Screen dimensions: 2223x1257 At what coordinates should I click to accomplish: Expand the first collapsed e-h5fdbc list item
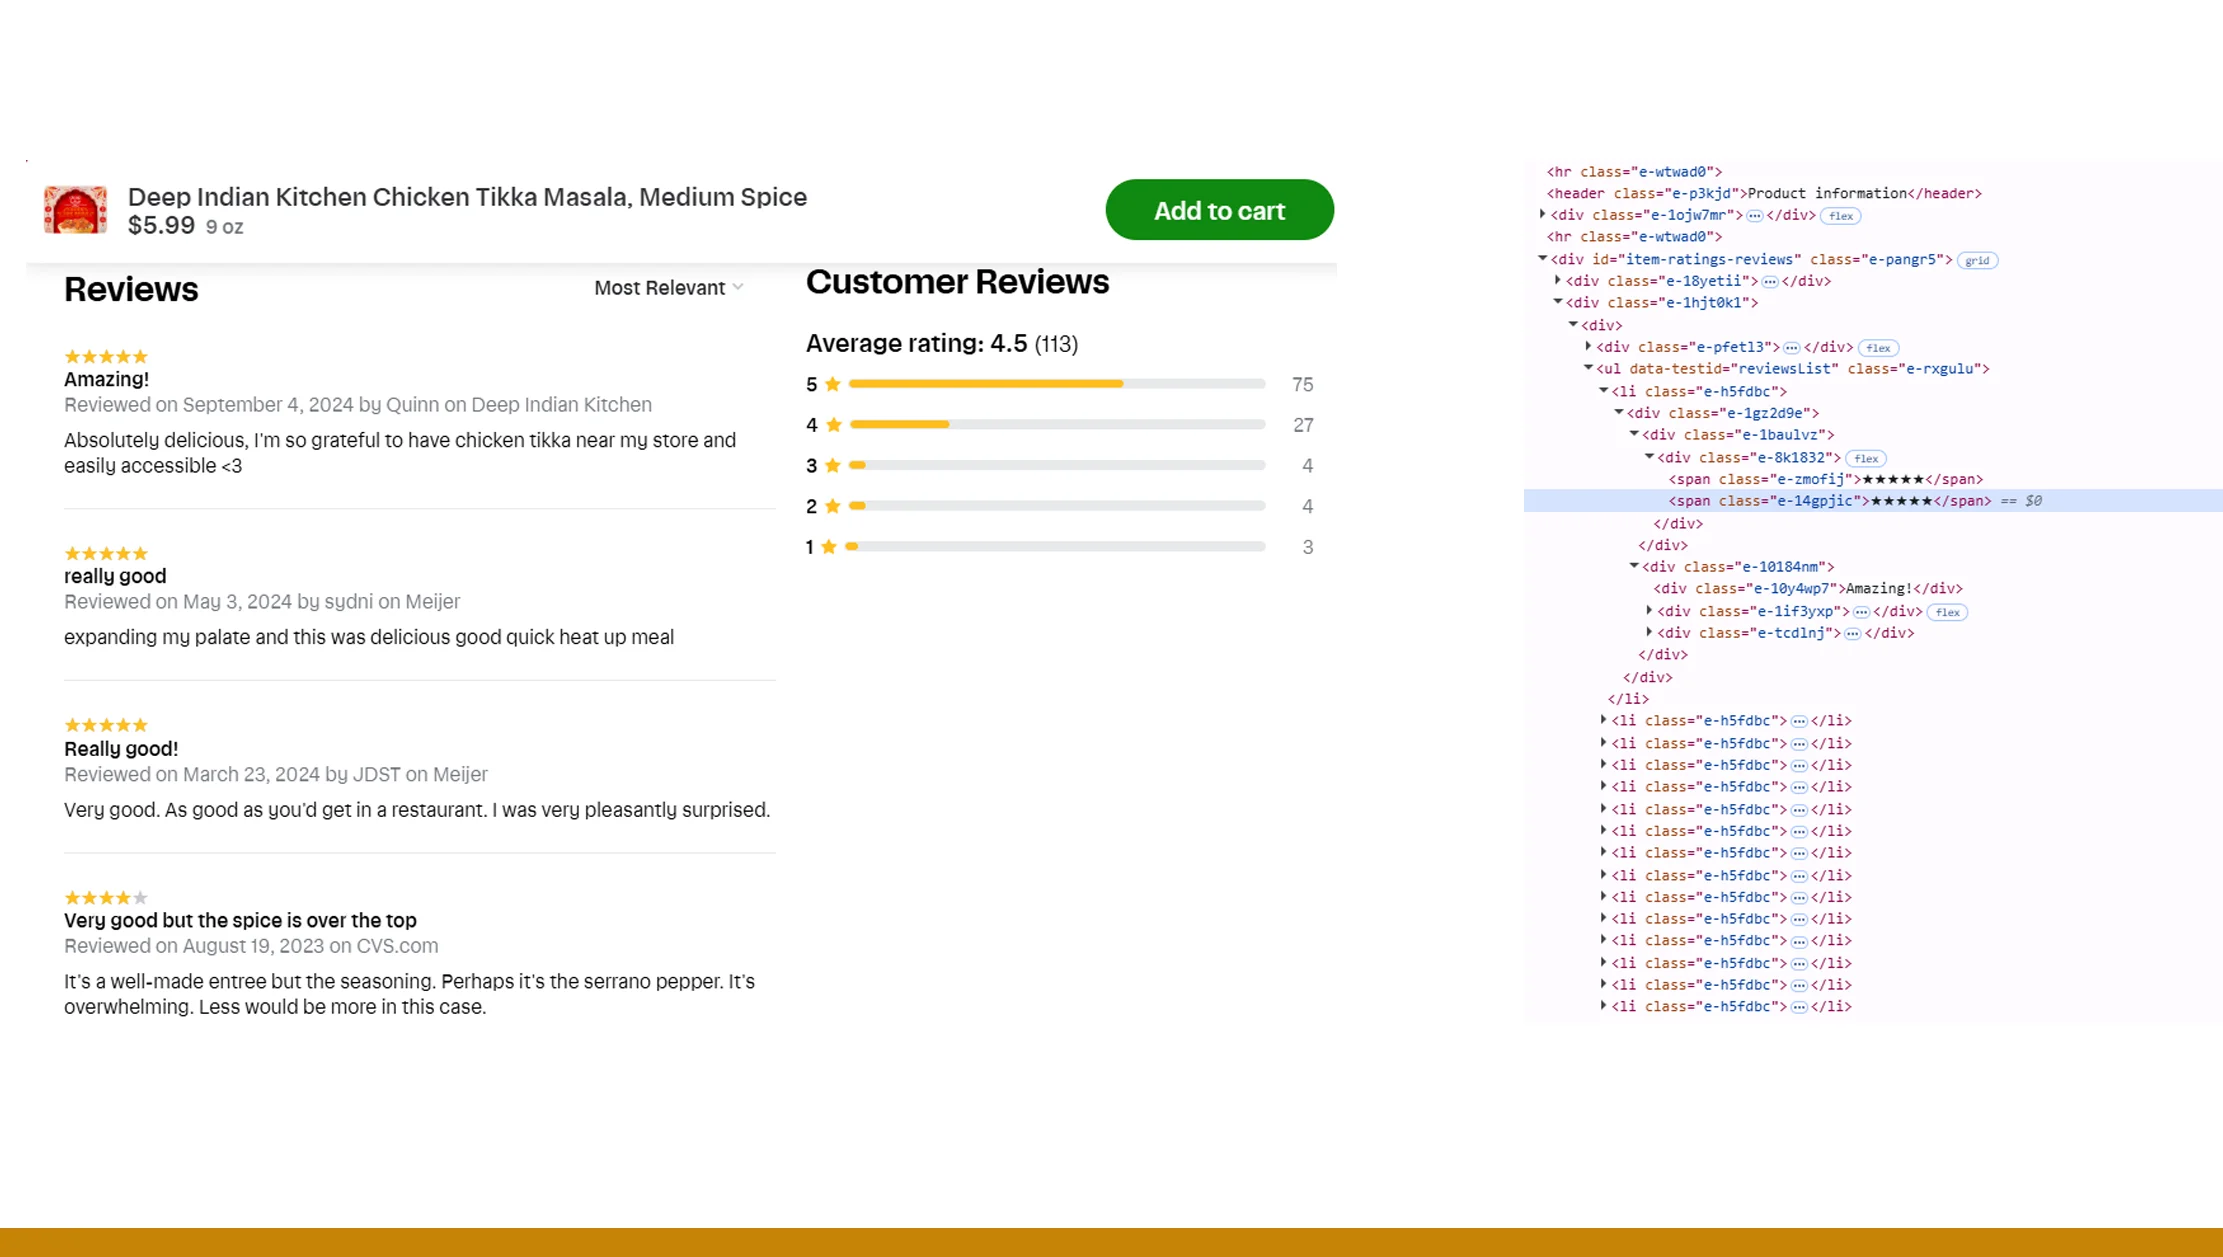pyautogui.click(x=1602, y=720)
